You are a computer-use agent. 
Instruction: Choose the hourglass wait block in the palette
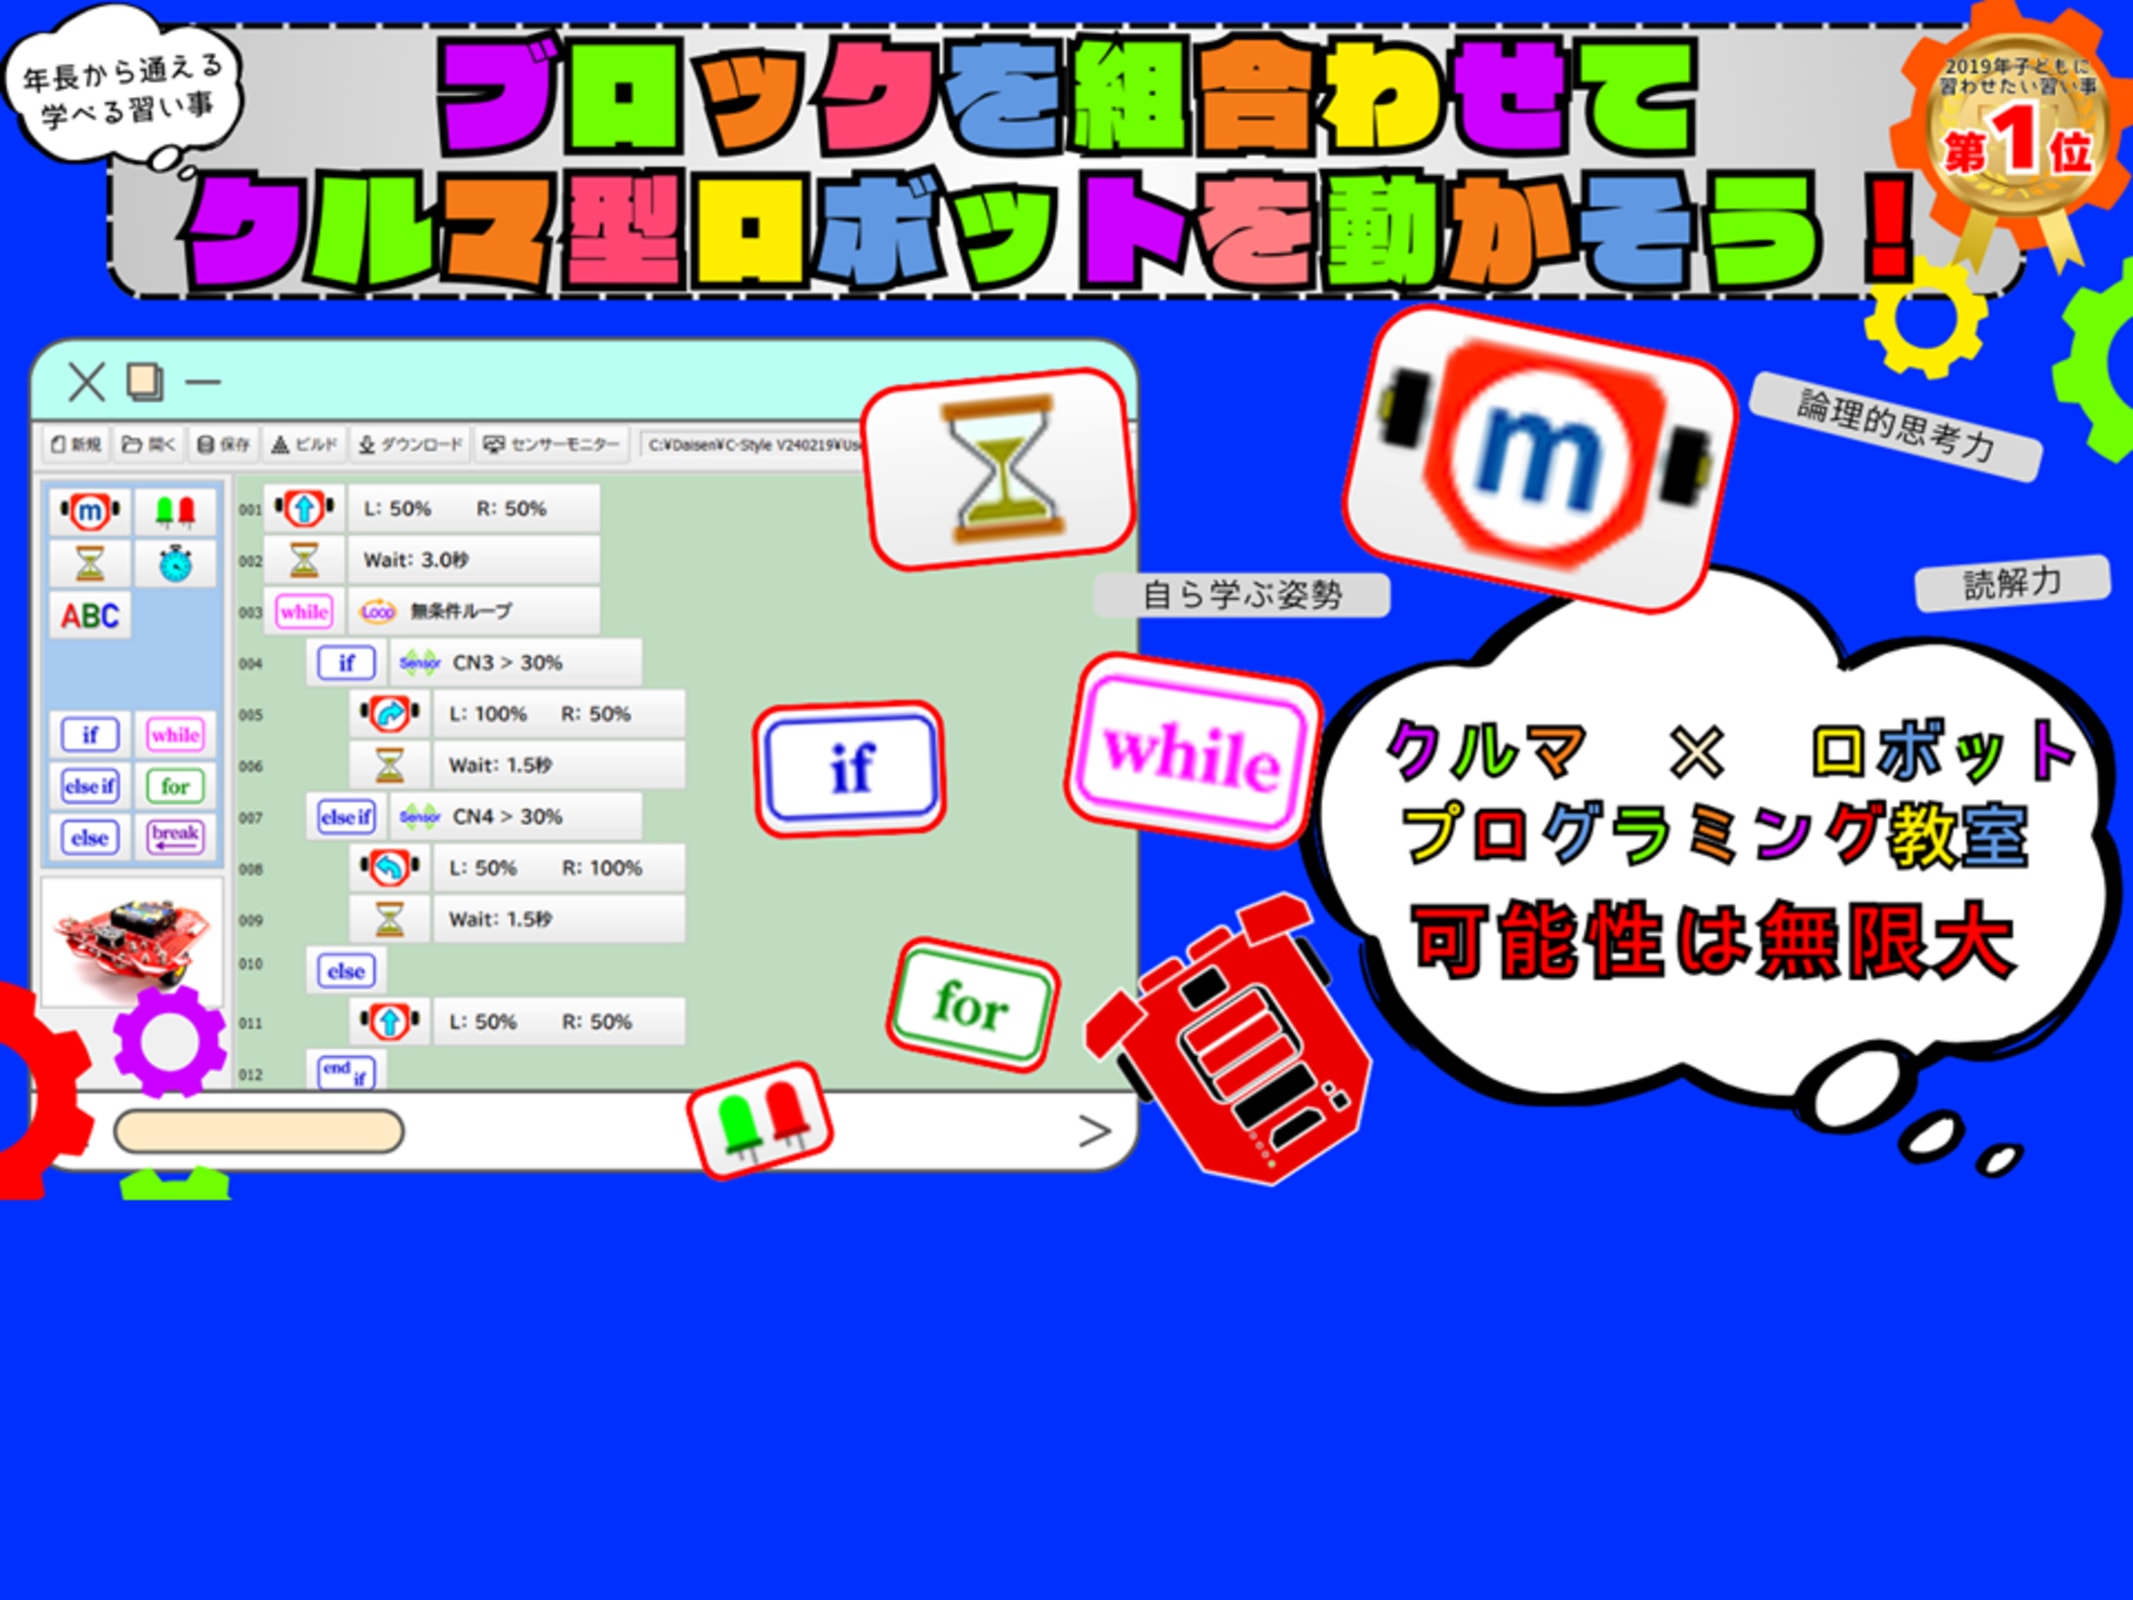coord(90,564)
